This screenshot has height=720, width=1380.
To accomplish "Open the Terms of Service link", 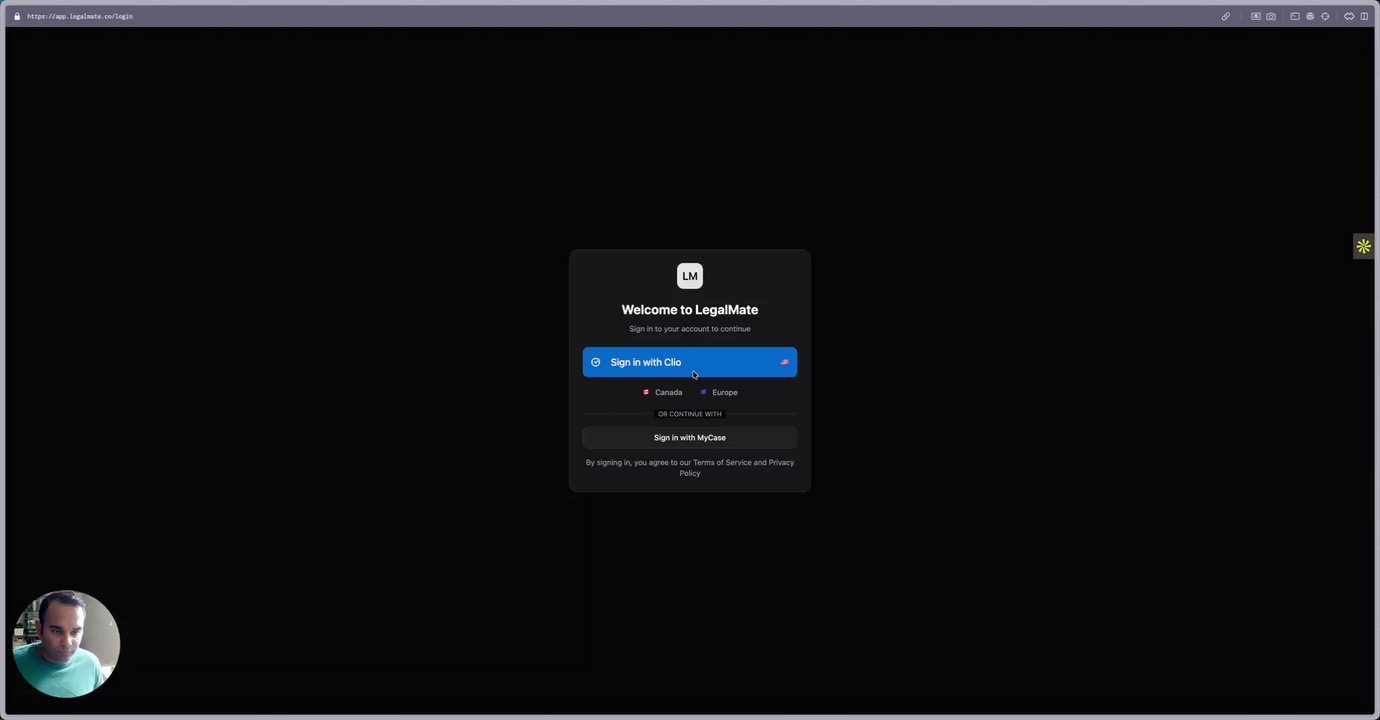I will point(722,462).
